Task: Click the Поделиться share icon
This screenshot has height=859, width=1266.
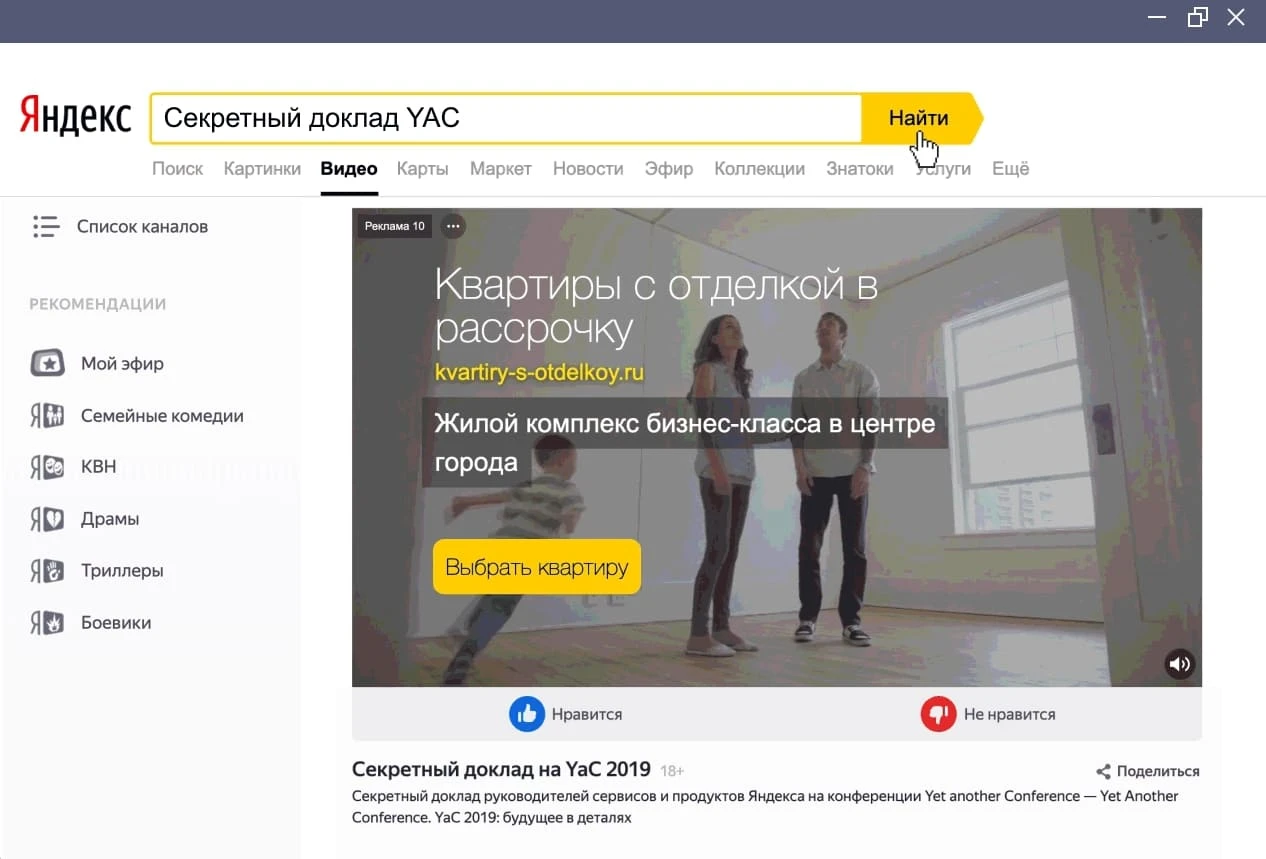Action: [x=1103, y=770]
